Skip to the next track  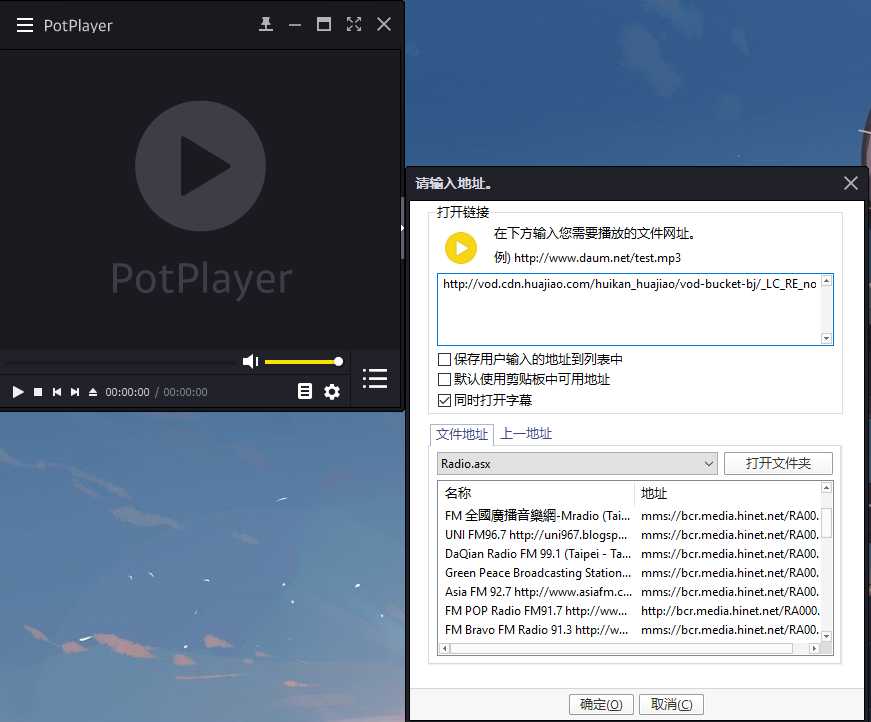(75, 392)
